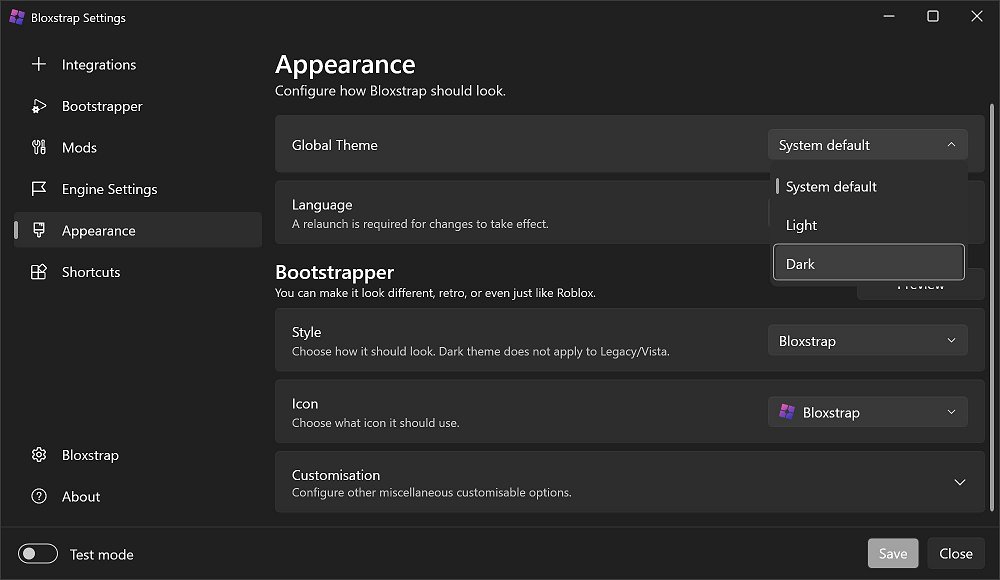Click the Appearance paintbrush icon

click(39, 231)
